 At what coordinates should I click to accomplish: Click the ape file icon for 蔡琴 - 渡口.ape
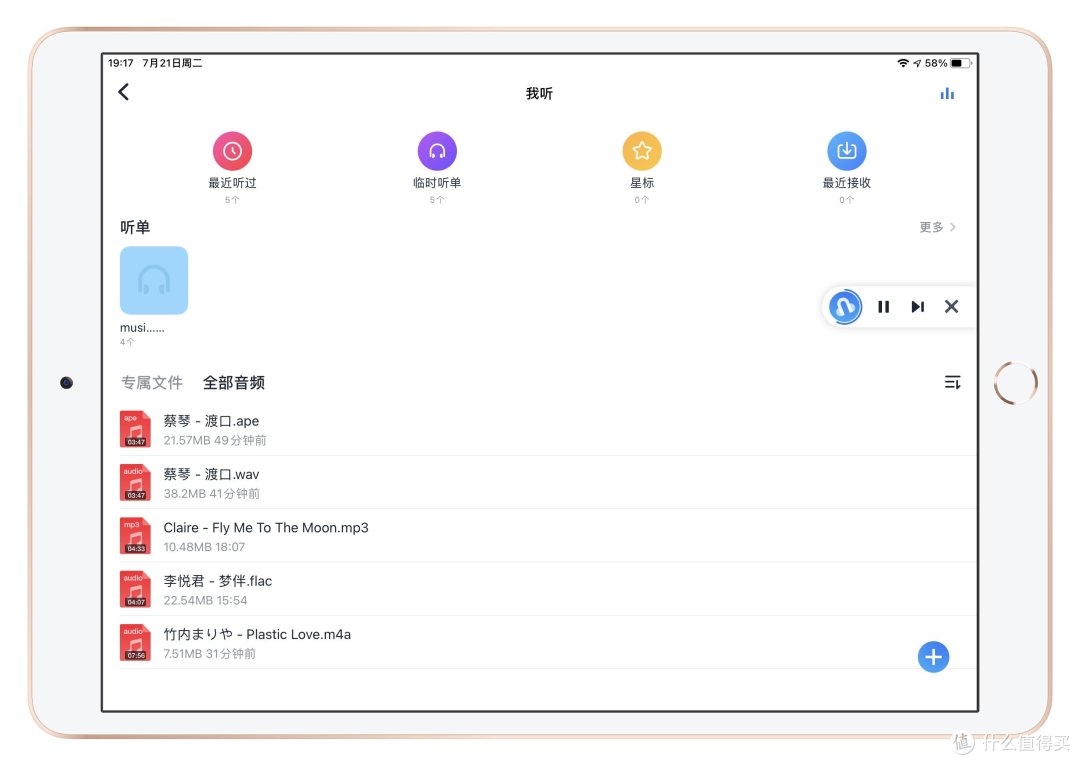pos(135,429)
